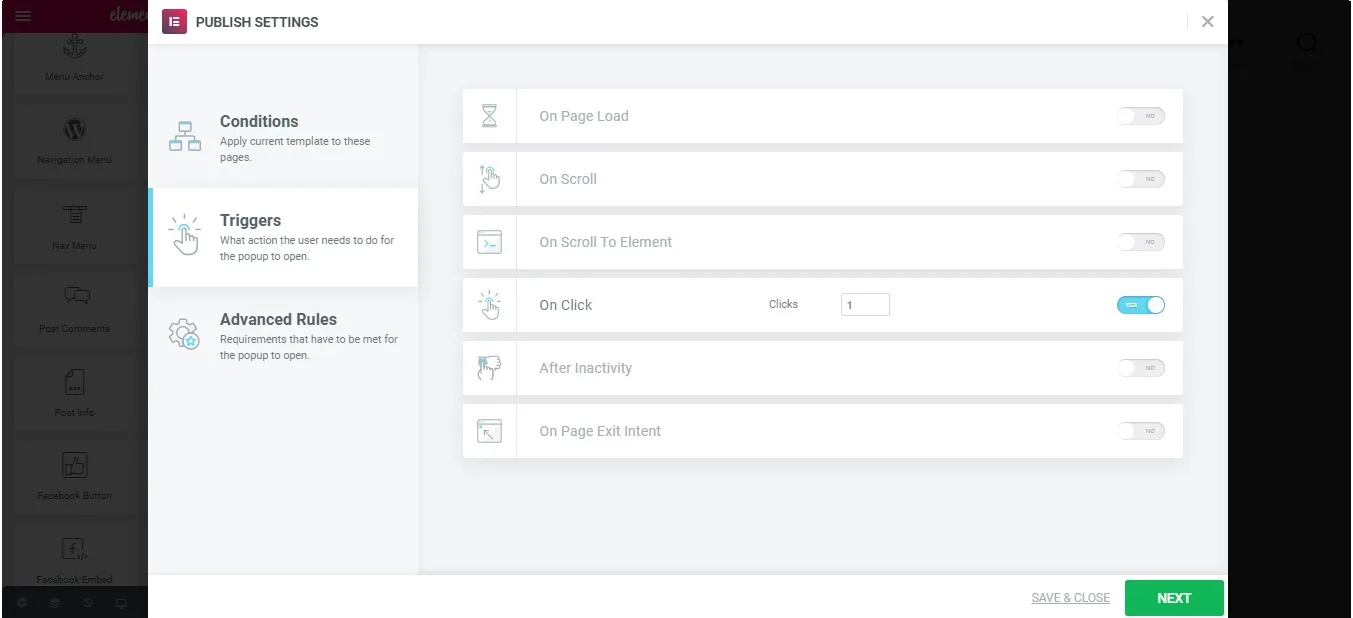Select the Navigation Menu WordPress widget
The image size is (1353, 618).
[x=74, y=141]
